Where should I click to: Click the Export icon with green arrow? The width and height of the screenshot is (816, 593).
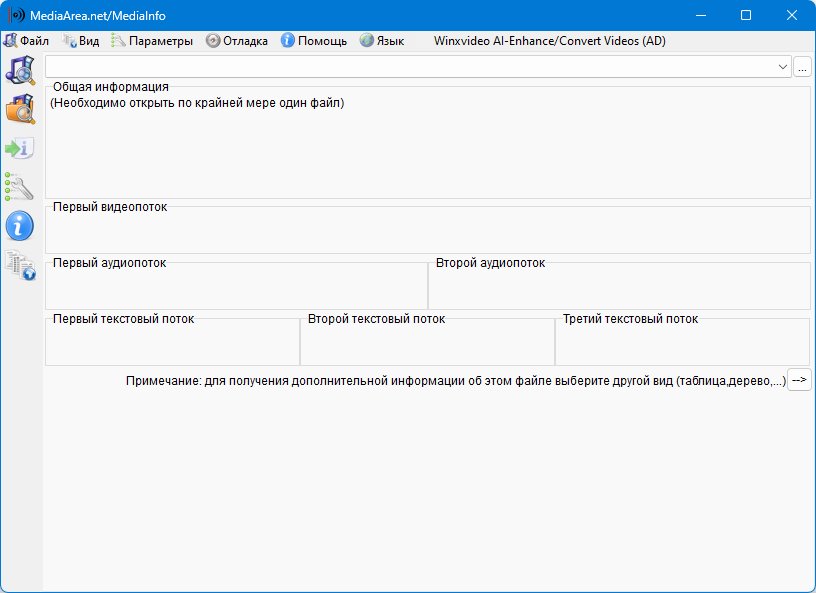pyautogui.click(x=20, y=148)
